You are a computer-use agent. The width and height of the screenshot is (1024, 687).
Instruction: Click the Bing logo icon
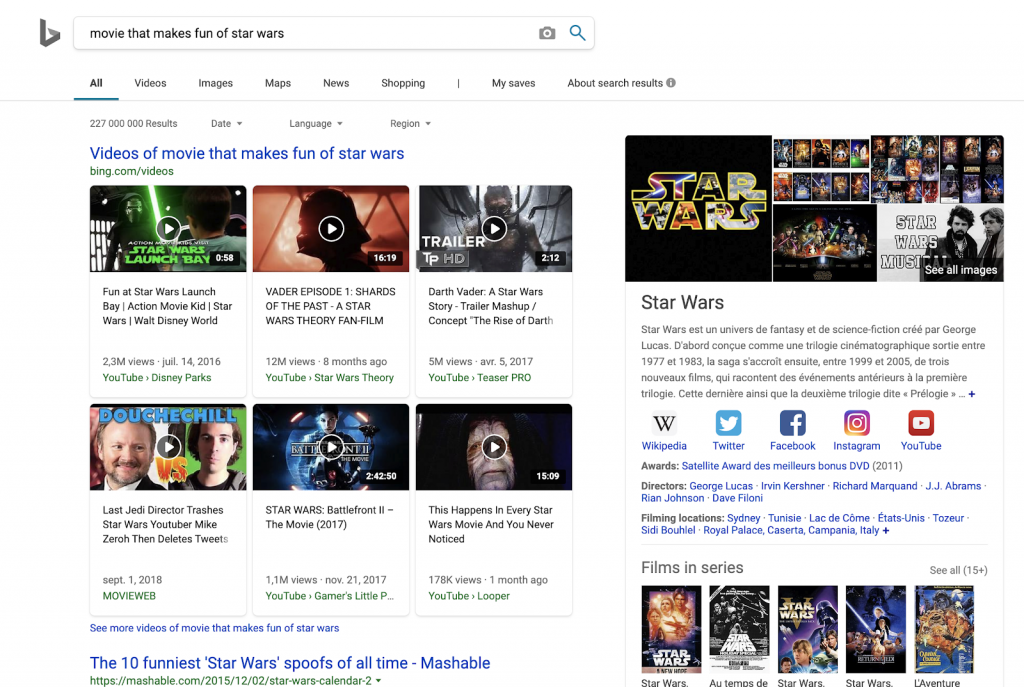pos(49,33)
